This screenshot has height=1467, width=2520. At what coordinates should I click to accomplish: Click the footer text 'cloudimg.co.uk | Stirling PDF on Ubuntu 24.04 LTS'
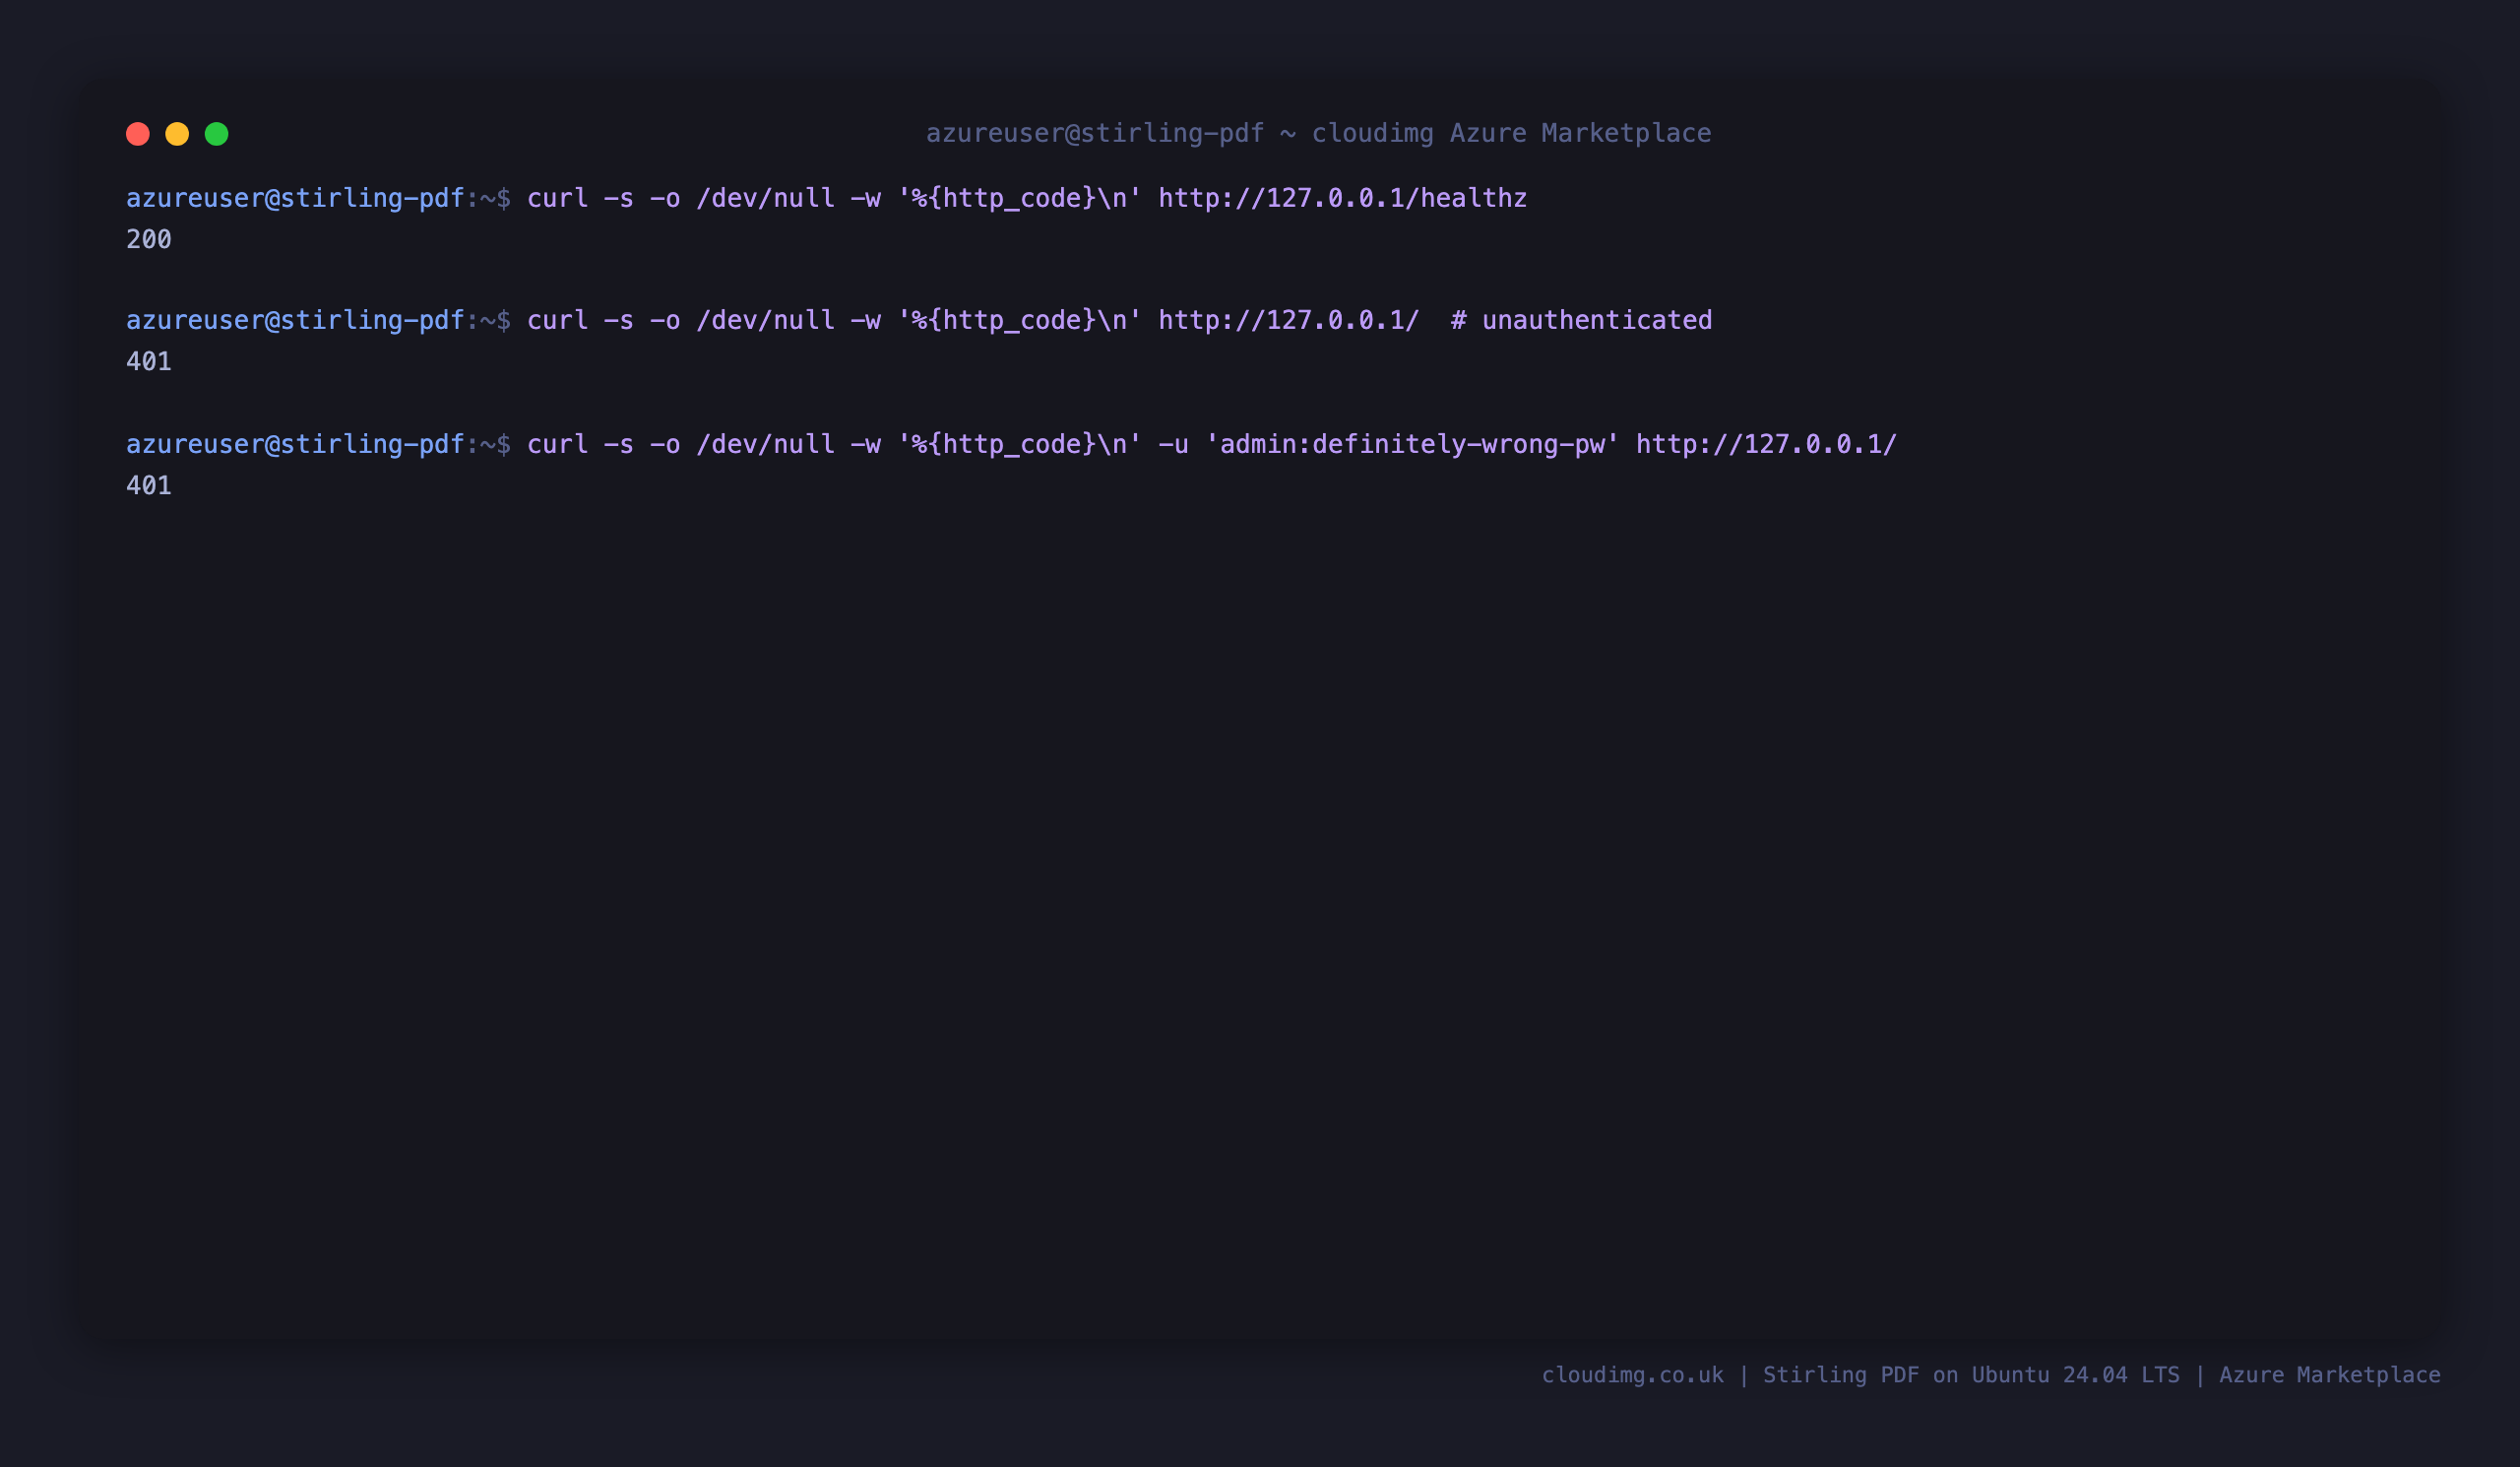click(x=1860, y=1375)
